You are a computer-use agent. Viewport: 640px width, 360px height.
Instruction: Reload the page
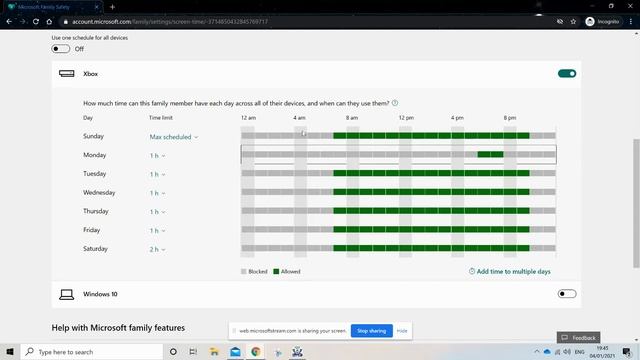point(36,22)
